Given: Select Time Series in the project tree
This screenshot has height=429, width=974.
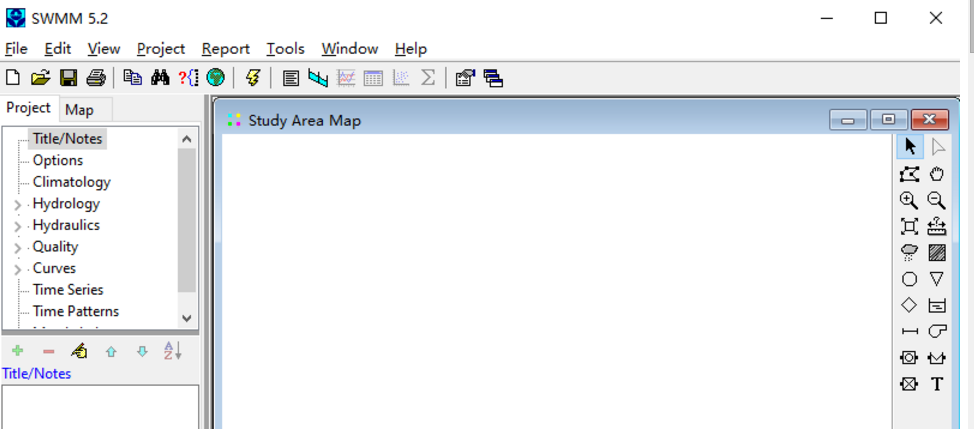Looking at the screenshot, I should [x=68, y=290].
